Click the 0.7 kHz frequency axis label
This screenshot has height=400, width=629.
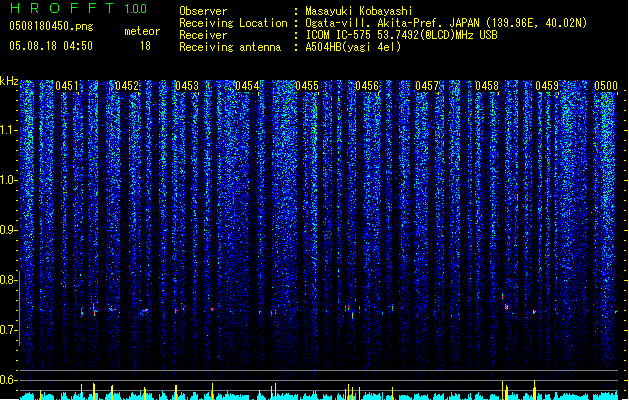[8, 330]
